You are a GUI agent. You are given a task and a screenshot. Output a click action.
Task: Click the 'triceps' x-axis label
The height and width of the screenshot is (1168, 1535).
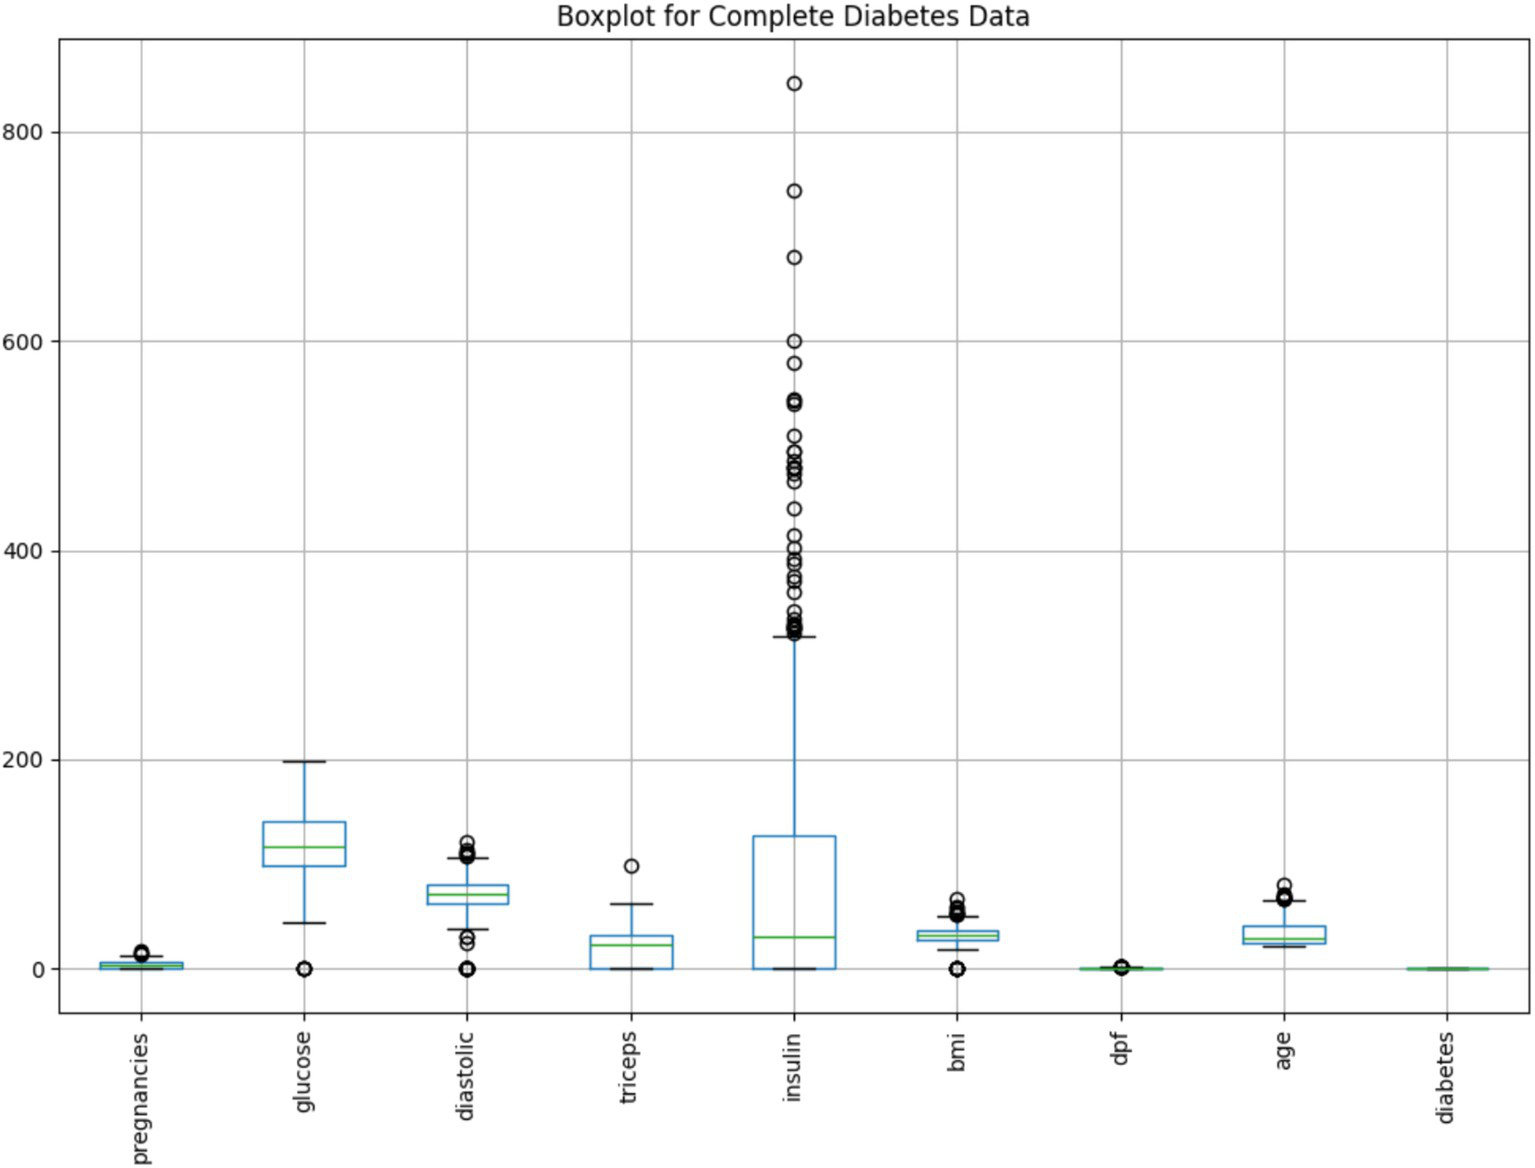tap(629, 1068)
